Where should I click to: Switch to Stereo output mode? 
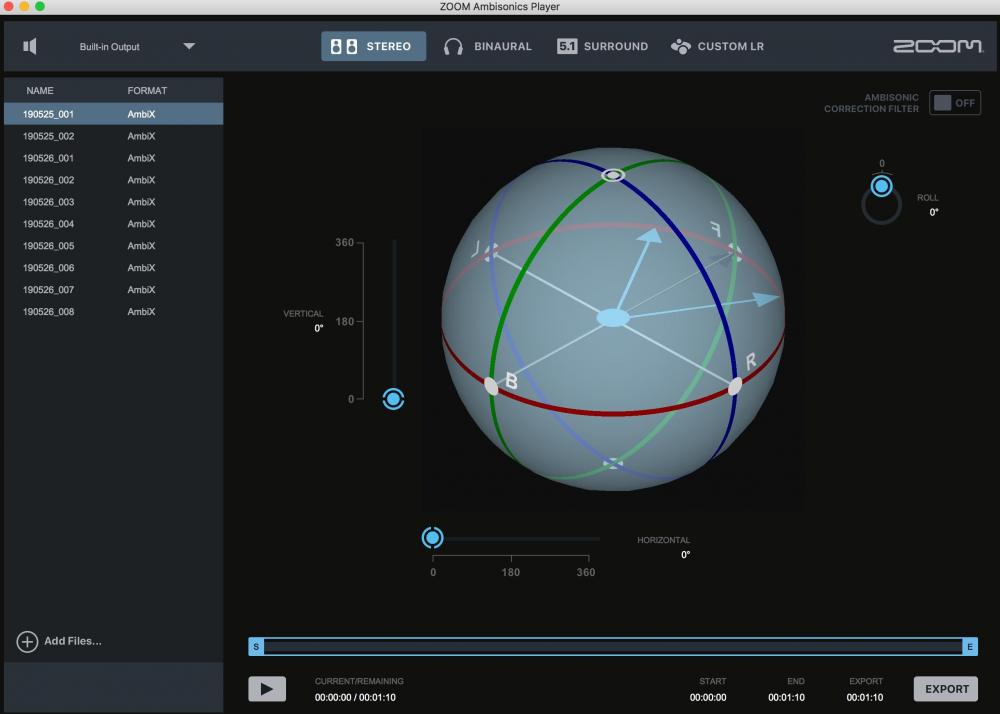[373, 46]
